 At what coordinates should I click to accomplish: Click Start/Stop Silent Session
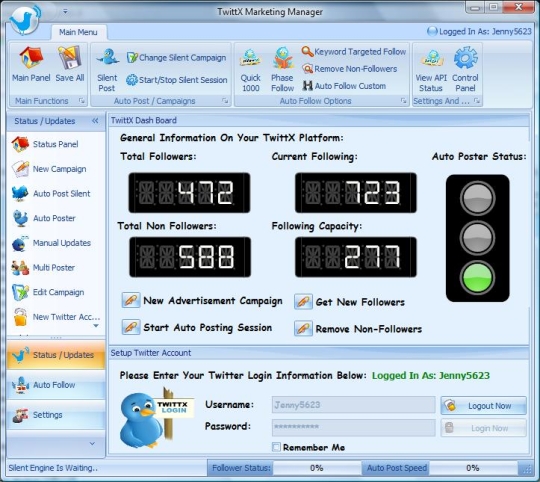[x=176, y=80]
